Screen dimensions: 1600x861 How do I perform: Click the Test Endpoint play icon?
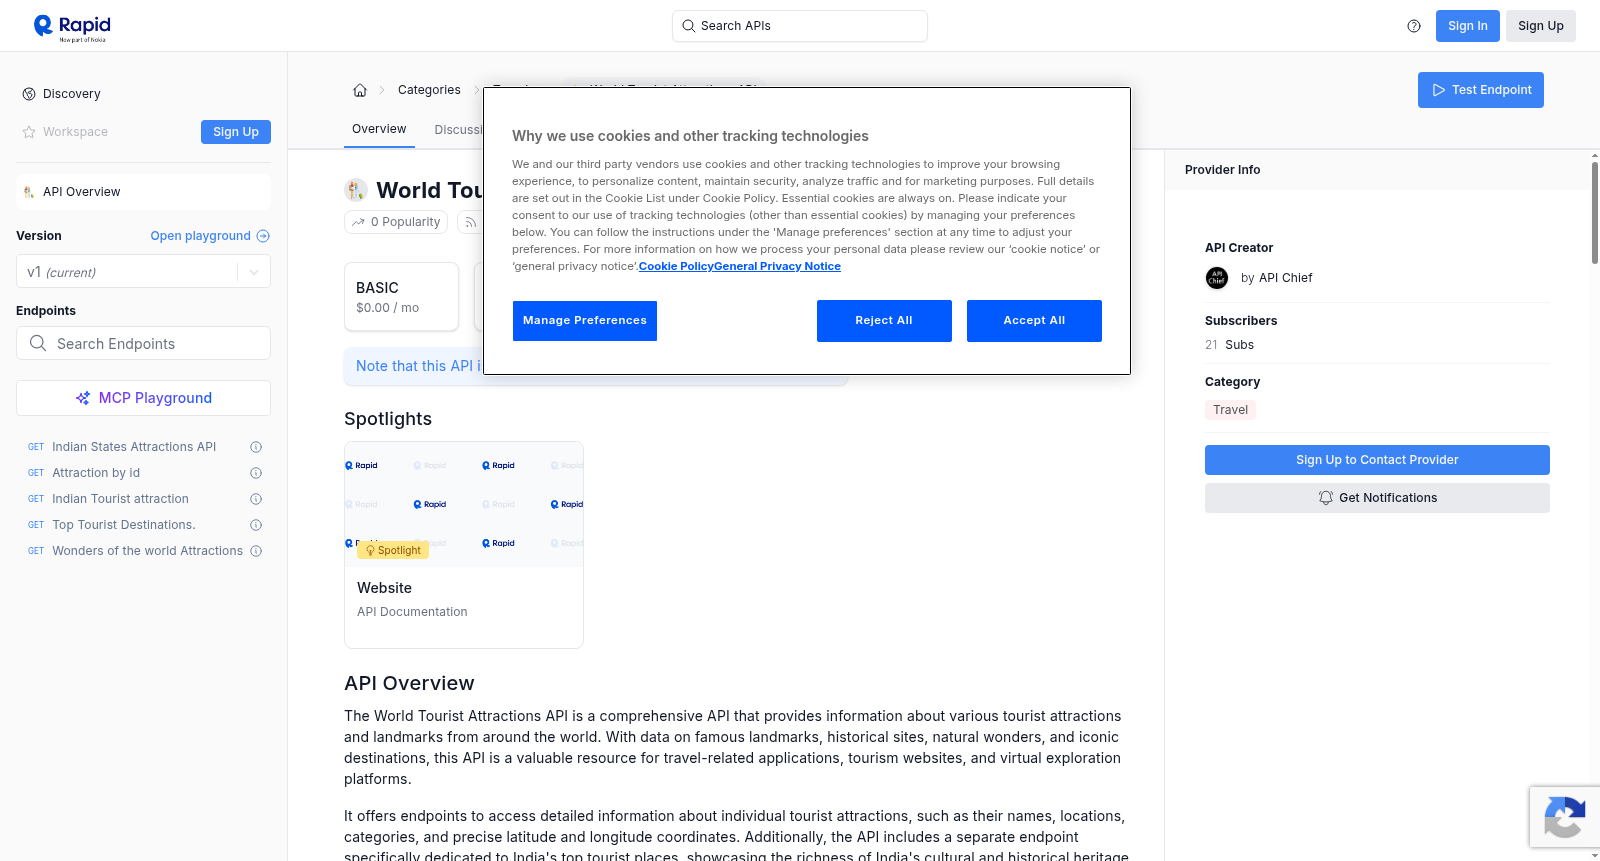point(1439,90)
